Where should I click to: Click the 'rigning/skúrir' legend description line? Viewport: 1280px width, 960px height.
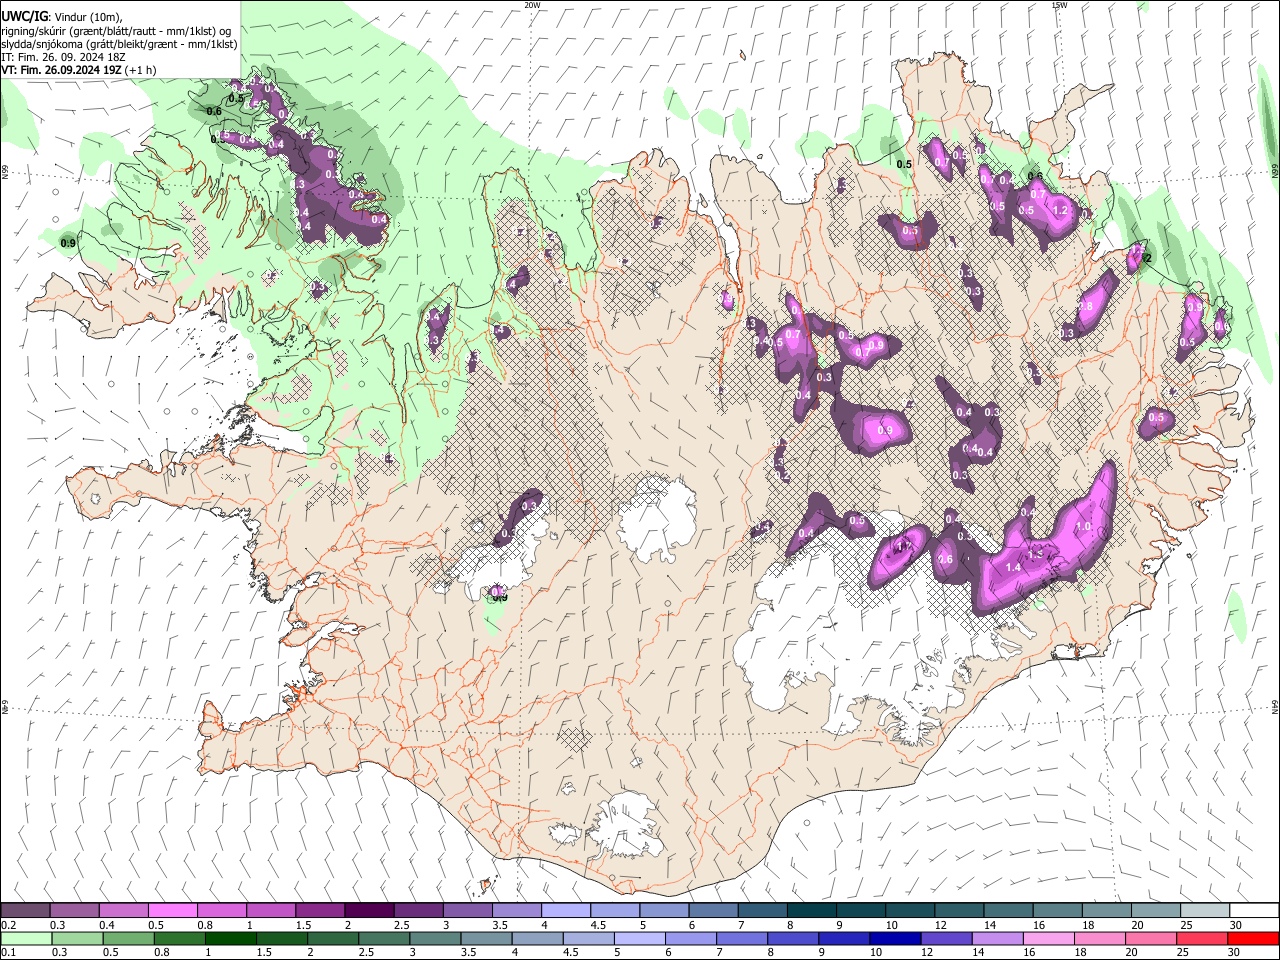116,31
